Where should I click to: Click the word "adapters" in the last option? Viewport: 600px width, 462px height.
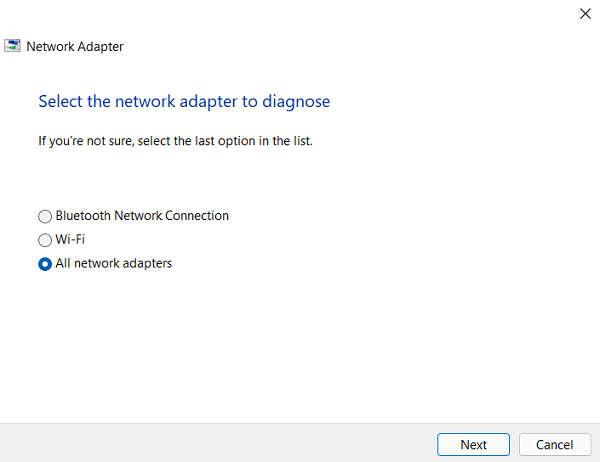click(147, 264)
